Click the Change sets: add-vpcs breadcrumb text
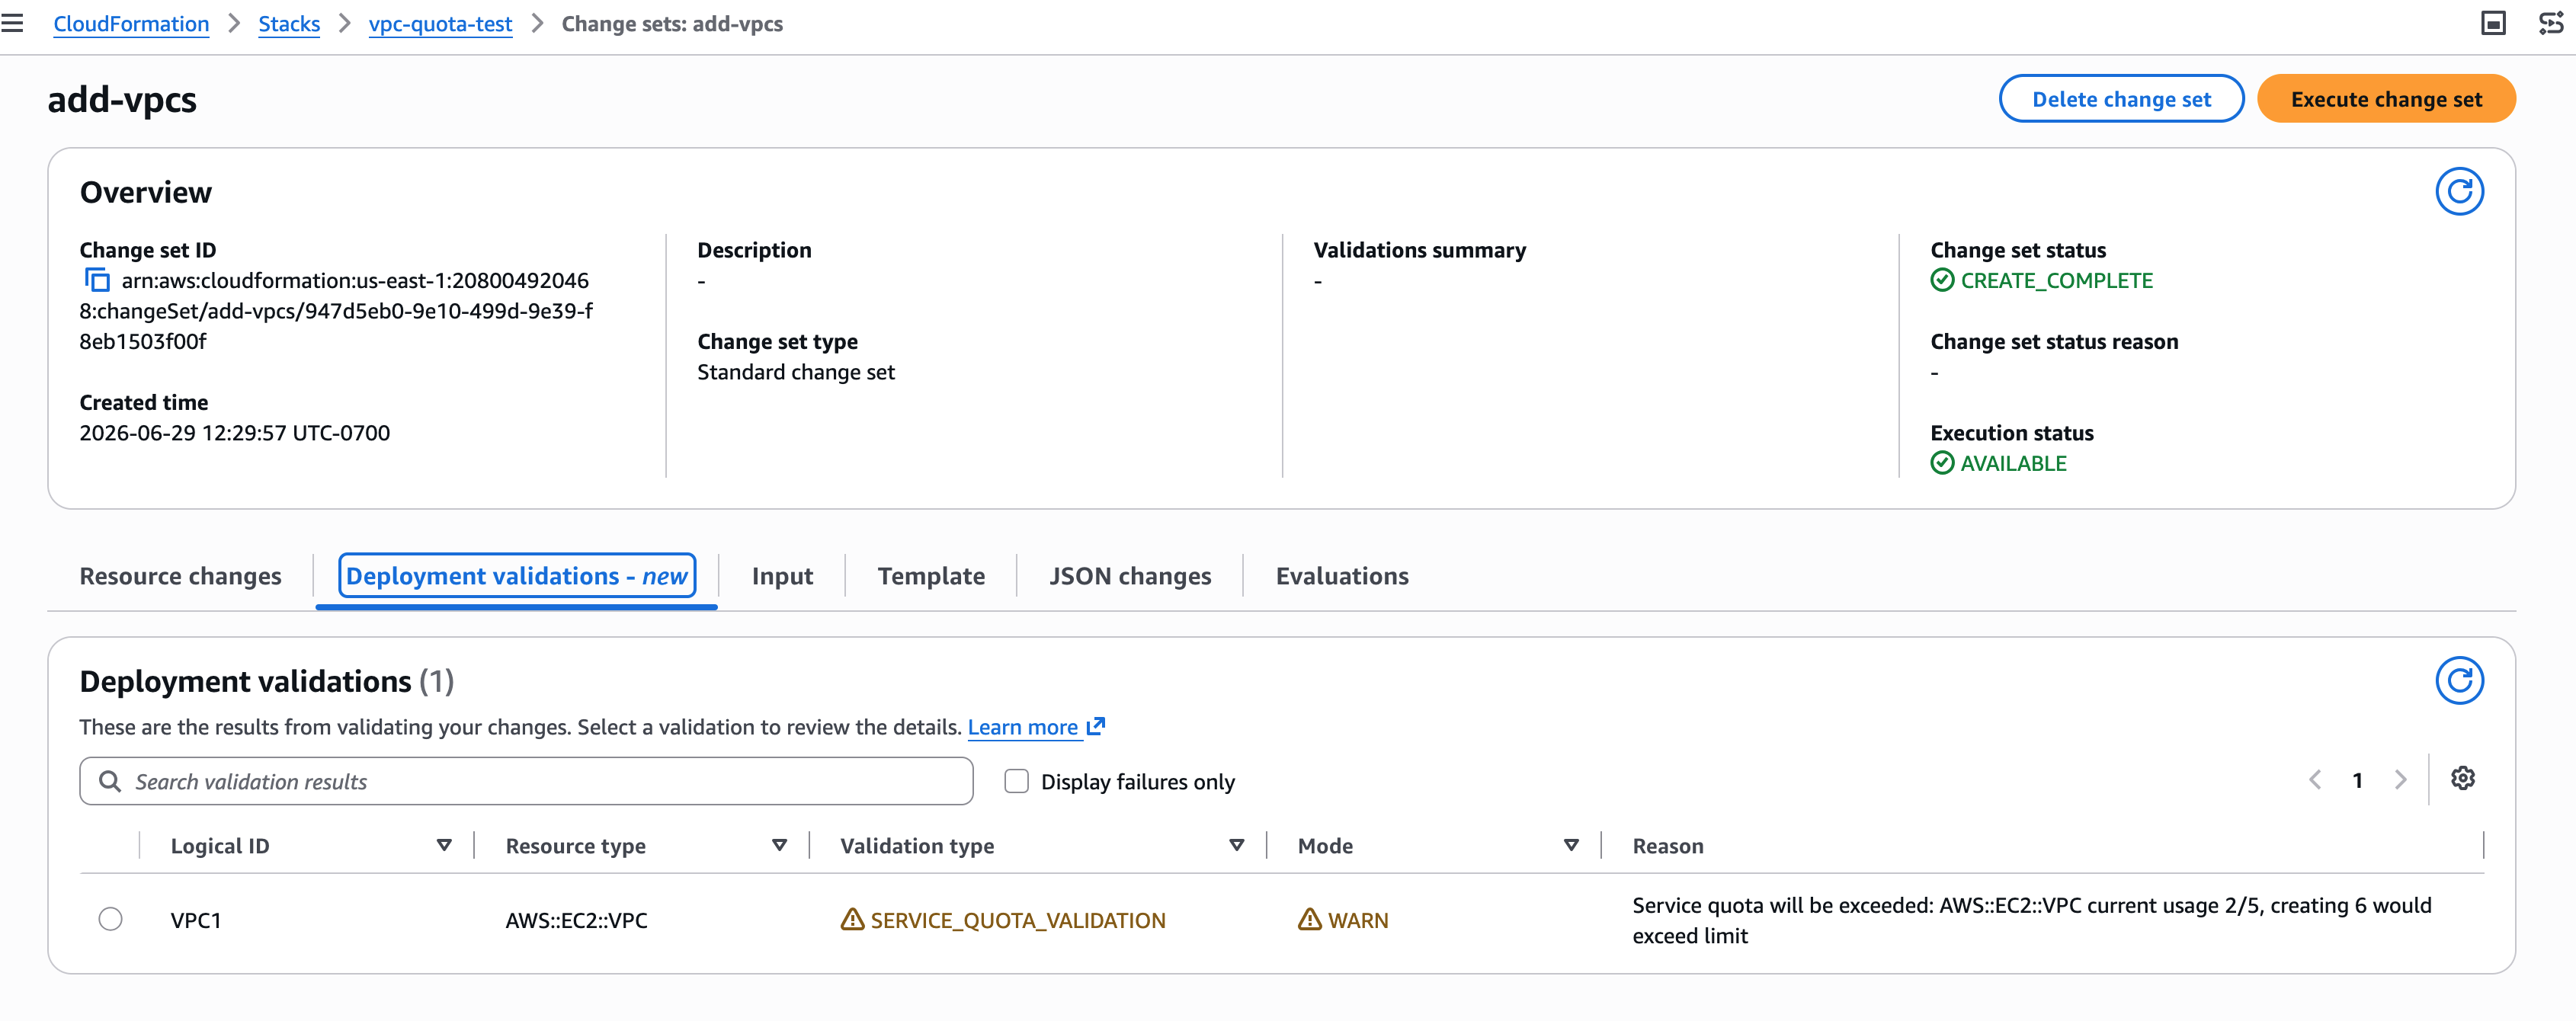 672,24
